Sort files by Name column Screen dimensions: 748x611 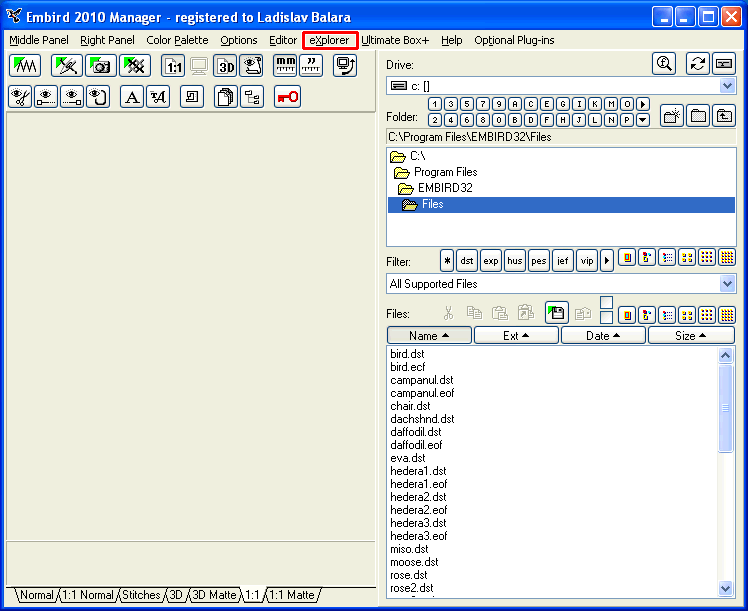tap(429, 336)
